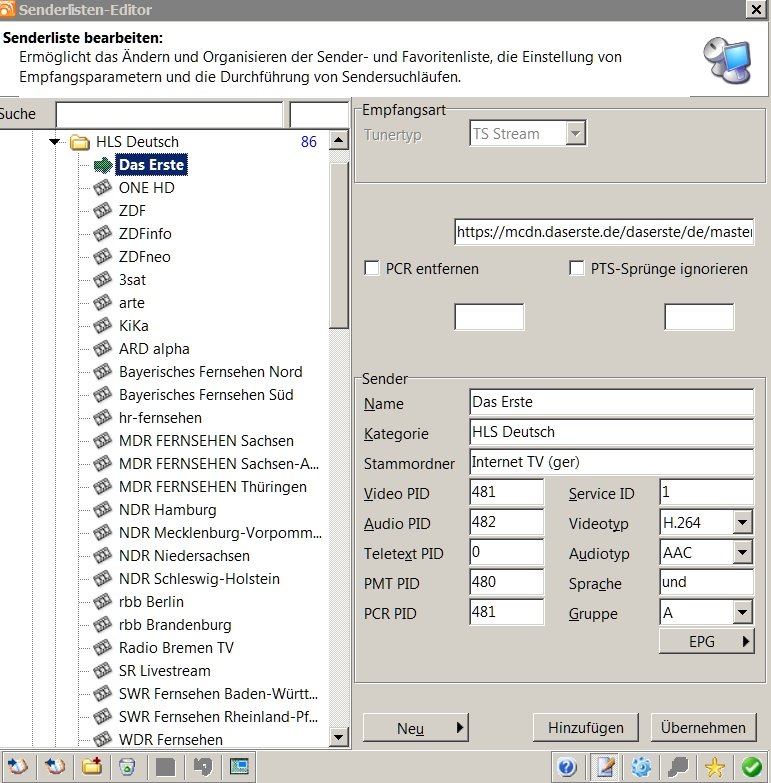Click the green arrow icon beside Das Erste
771x783 pixels.
click(x=103, y=165)
